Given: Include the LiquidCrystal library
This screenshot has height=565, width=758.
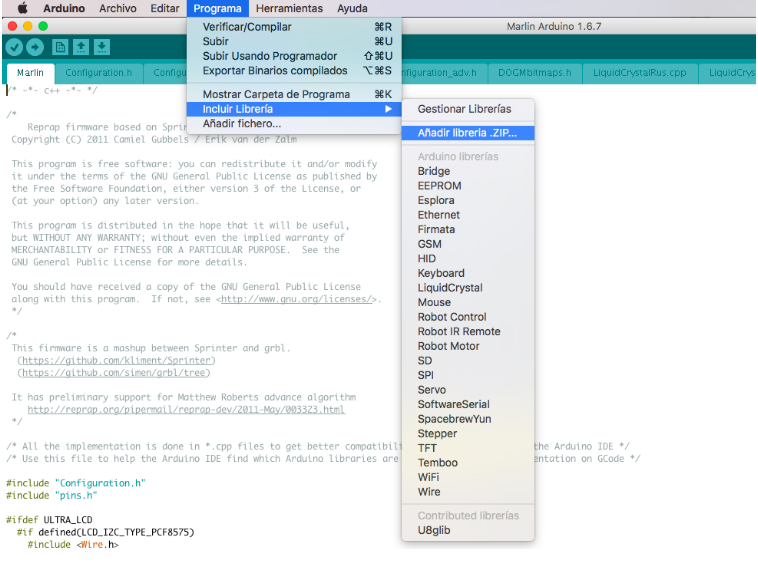Looking at the screenshot, I should pyautogui.click(x=467, y=288).
